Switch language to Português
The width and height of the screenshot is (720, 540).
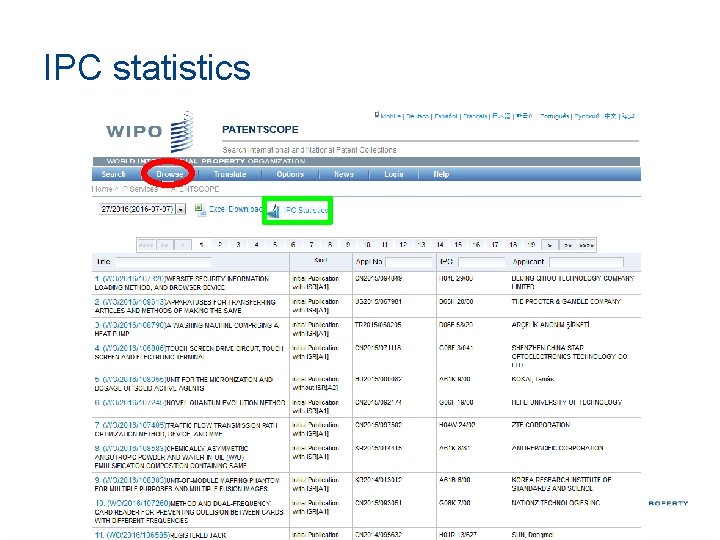point(554,116)
